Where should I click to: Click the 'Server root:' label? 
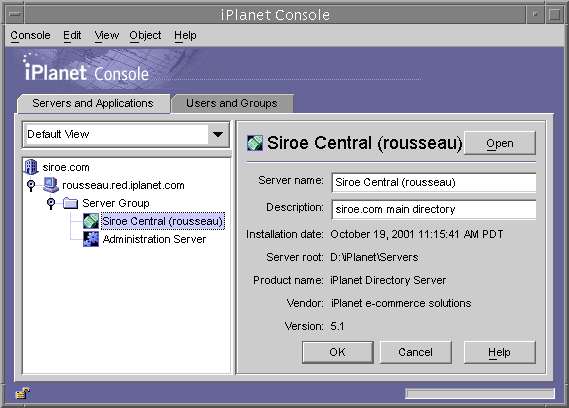(x=295, y=257)
